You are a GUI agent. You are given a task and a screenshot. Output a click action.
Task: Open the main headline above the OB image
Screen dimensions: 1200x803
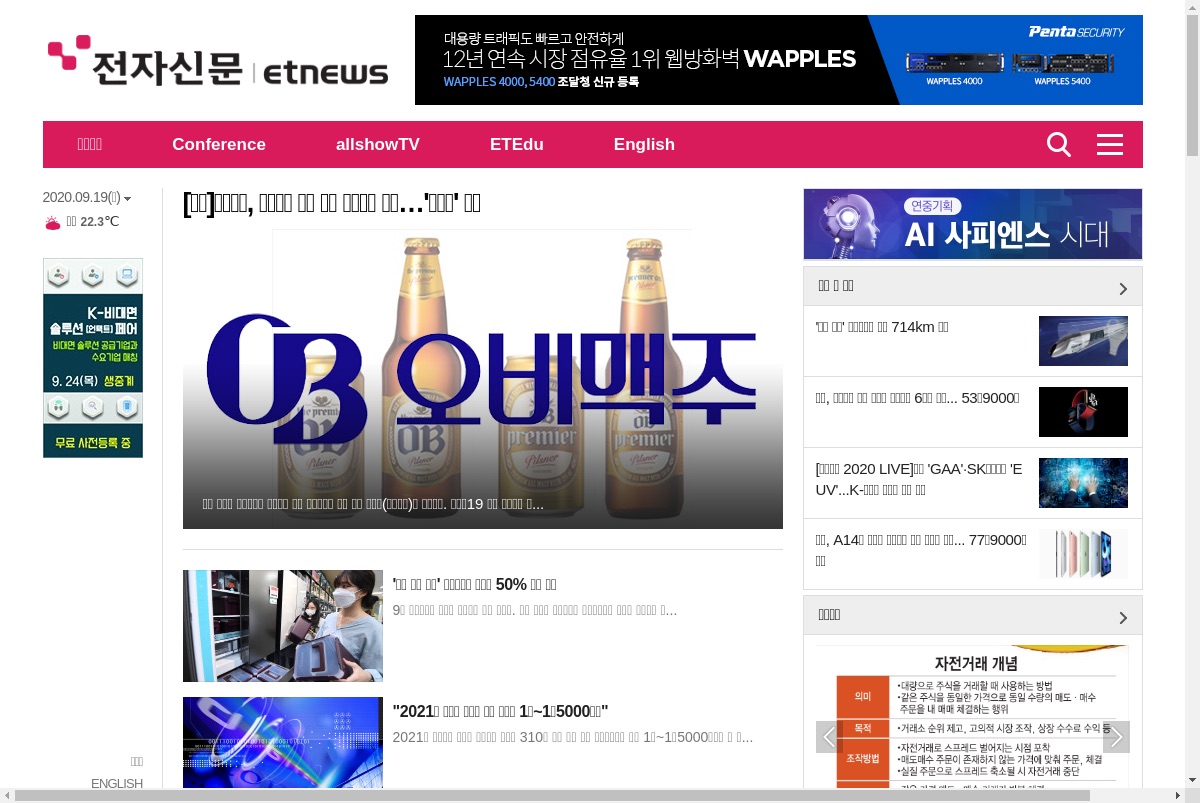point(332,203)
